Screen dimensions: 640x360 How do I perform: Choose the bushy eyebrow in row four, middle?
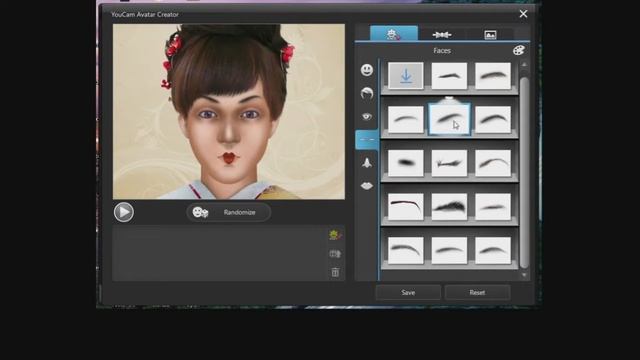pyautogui.click(x=449, y=207)
